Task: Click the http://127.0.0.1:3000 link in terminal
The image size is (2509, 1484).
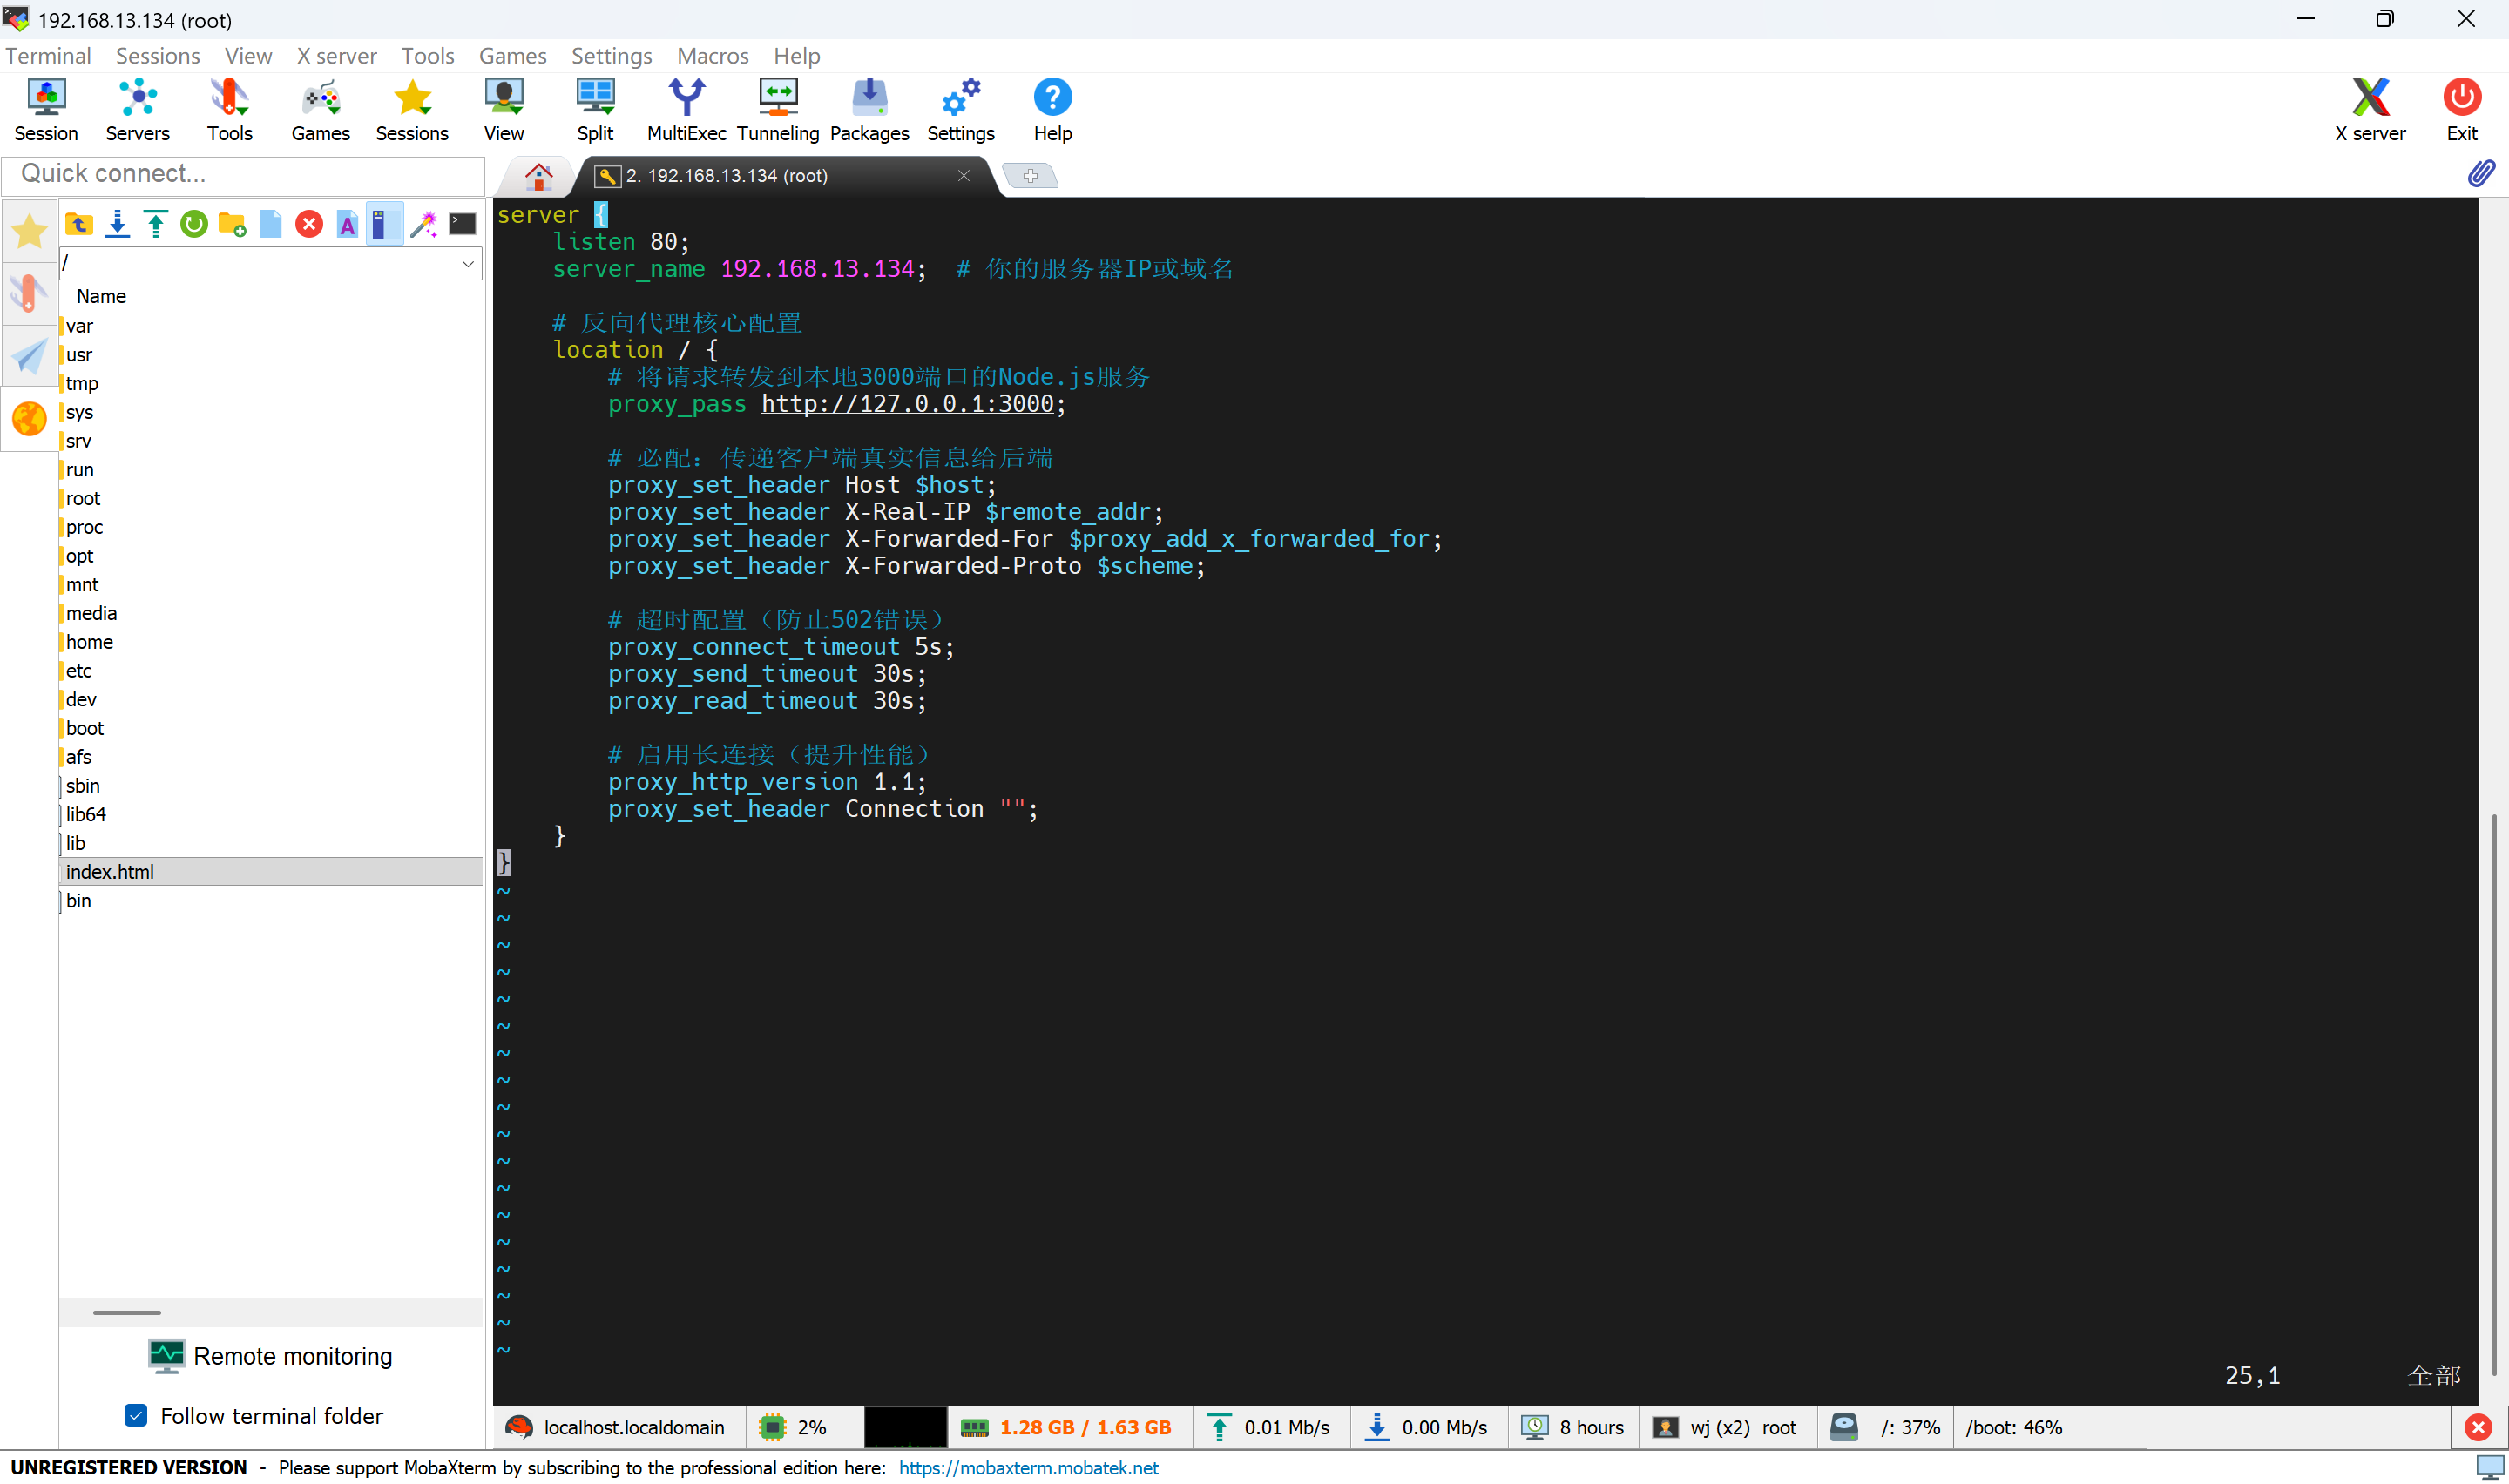Action: pyautogui.click(x=907, y=404)
